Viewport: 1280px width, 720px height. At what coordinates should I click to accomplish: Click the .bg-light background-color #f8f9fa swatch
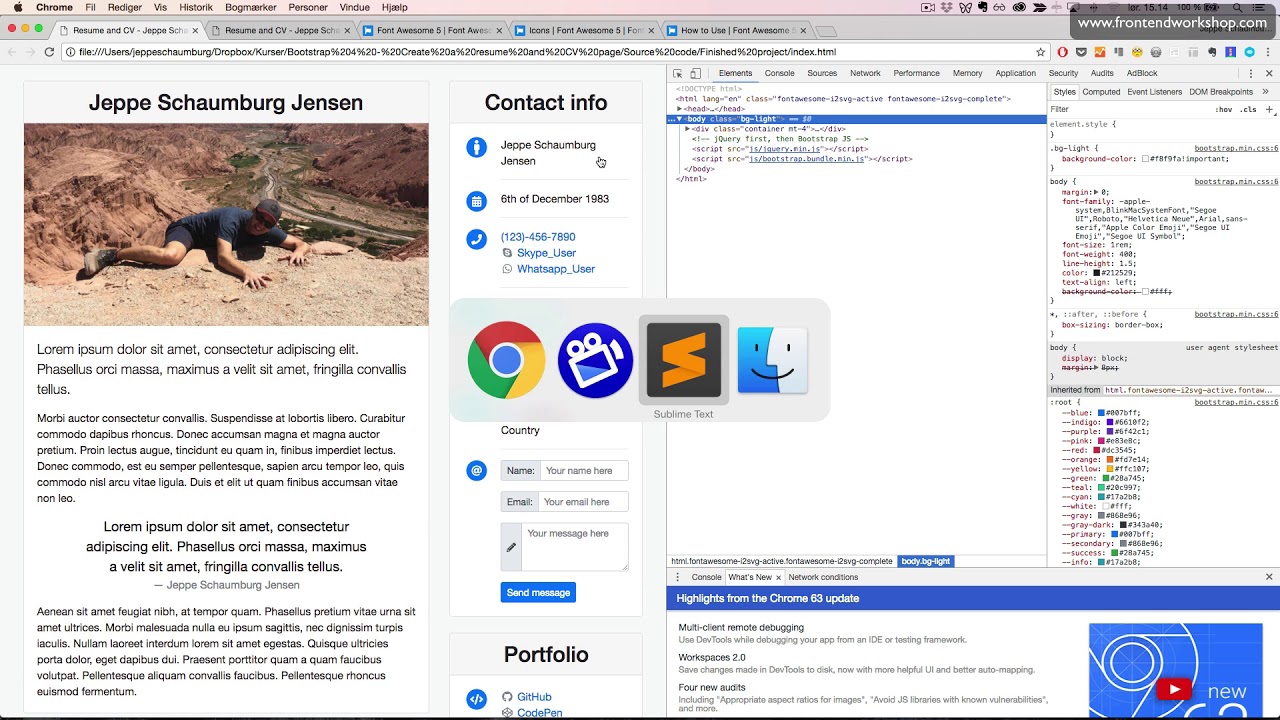pos(1146,159)
